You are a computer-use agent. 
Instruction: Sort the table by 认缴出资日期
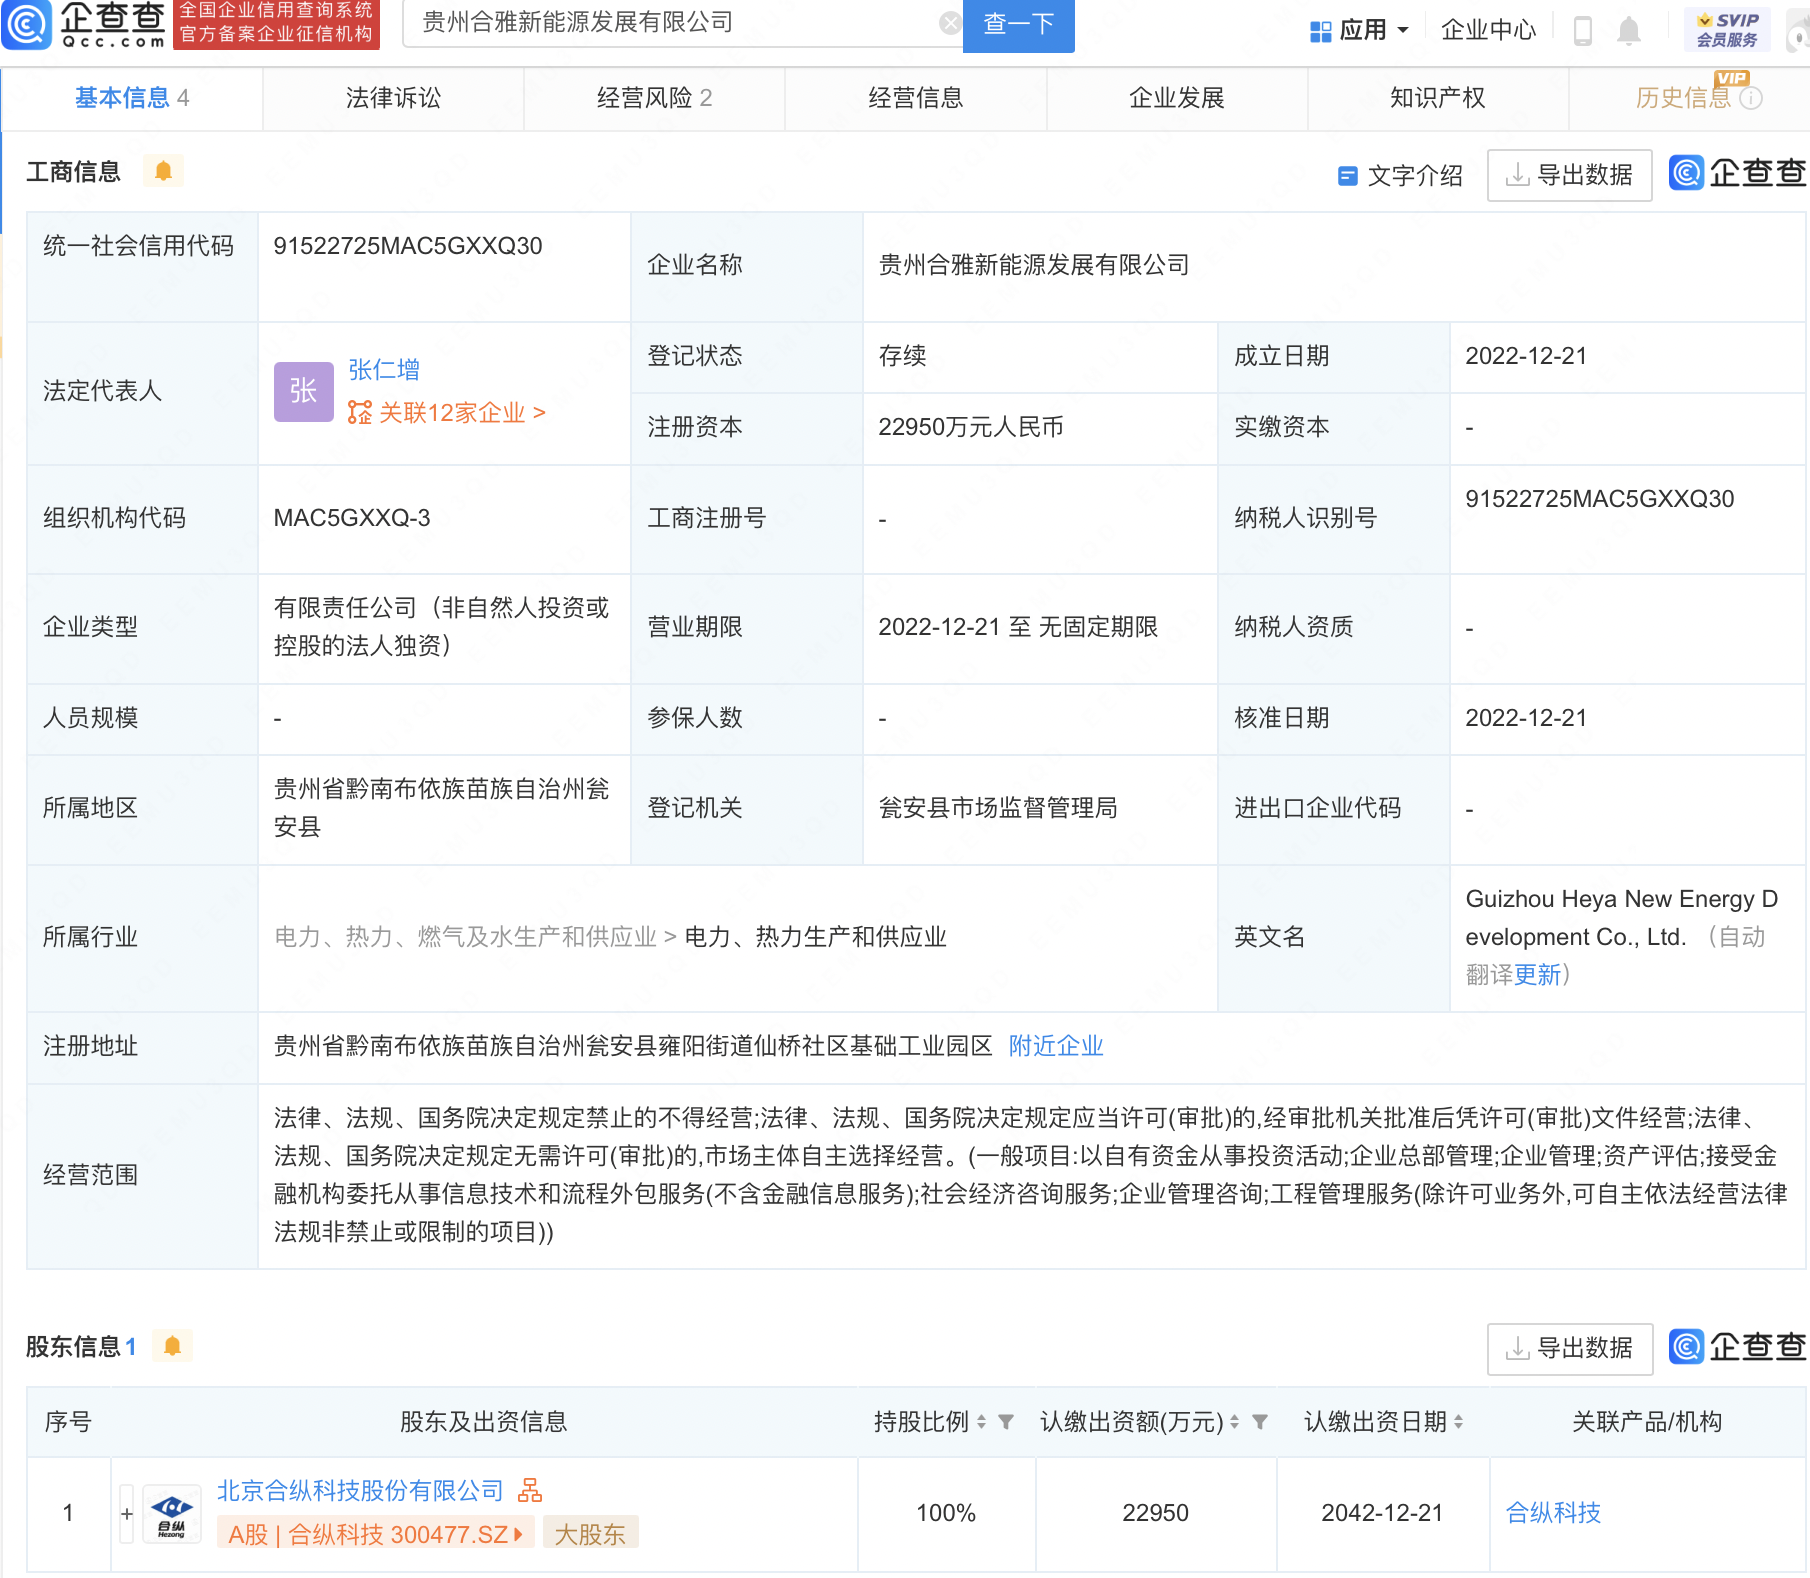[1459, 1422]
